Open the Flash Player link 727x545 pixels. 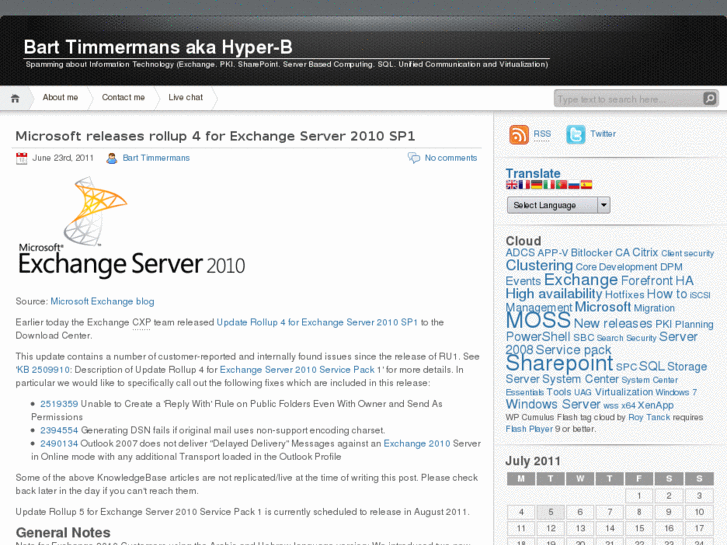point(529,429)
